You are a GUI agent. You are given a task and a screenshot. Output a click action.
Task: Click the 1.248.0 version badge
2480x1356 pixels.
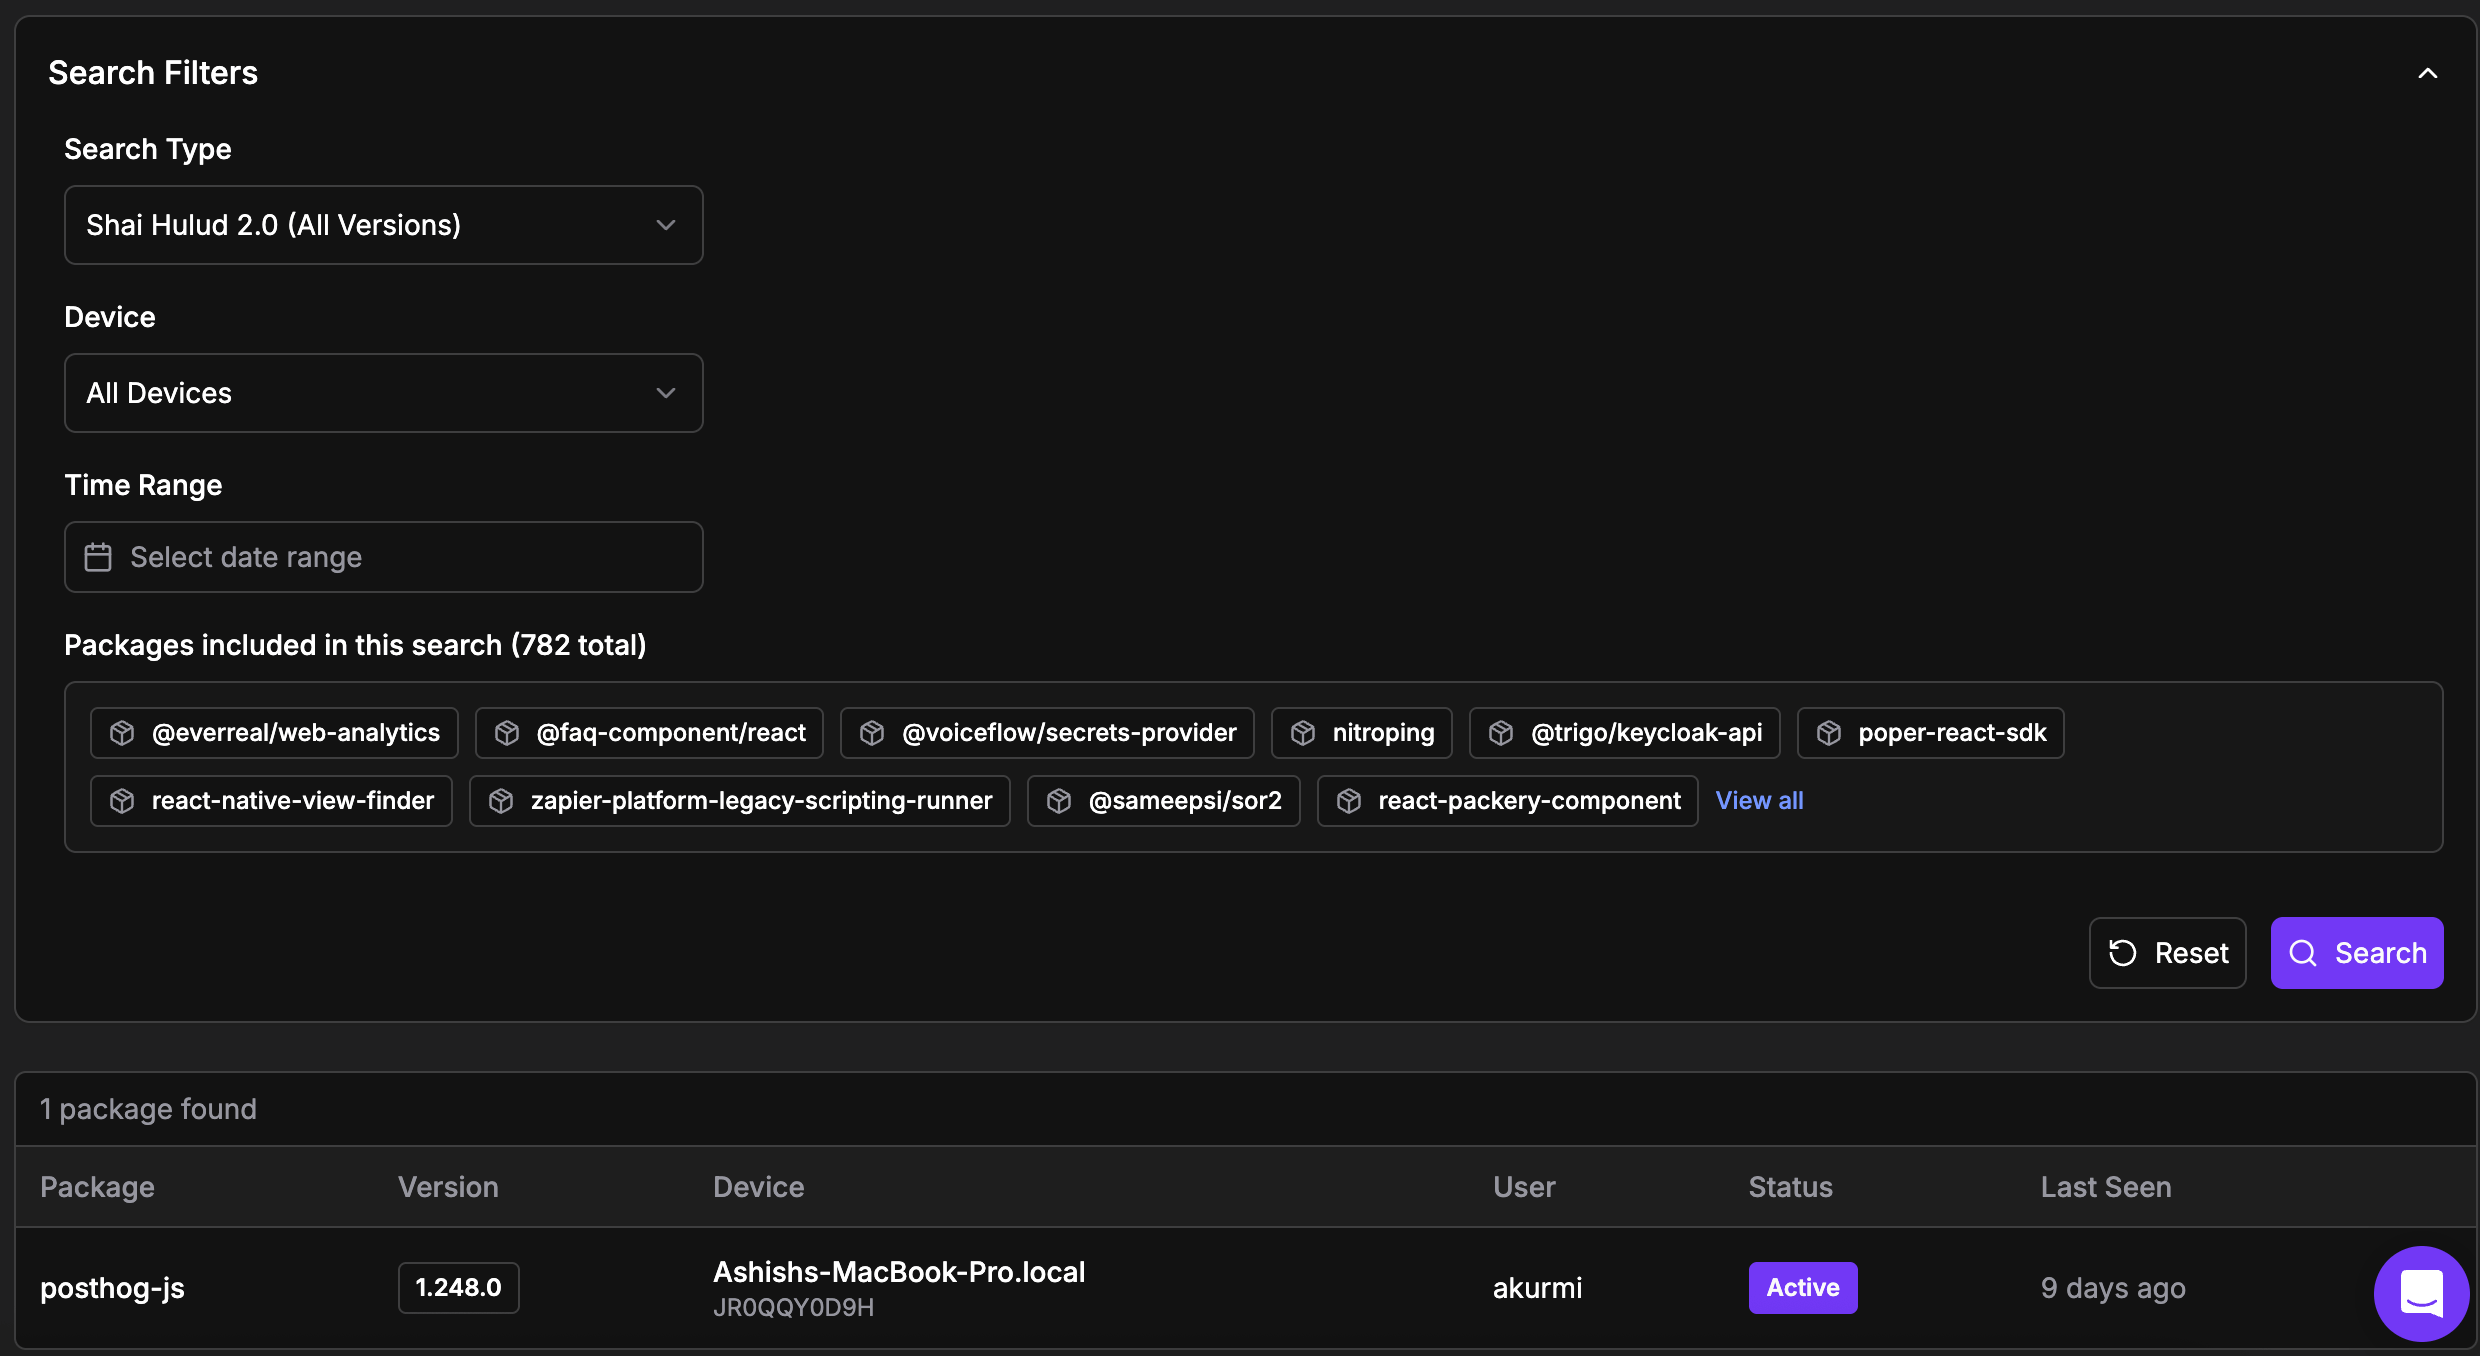(458, 1288)
